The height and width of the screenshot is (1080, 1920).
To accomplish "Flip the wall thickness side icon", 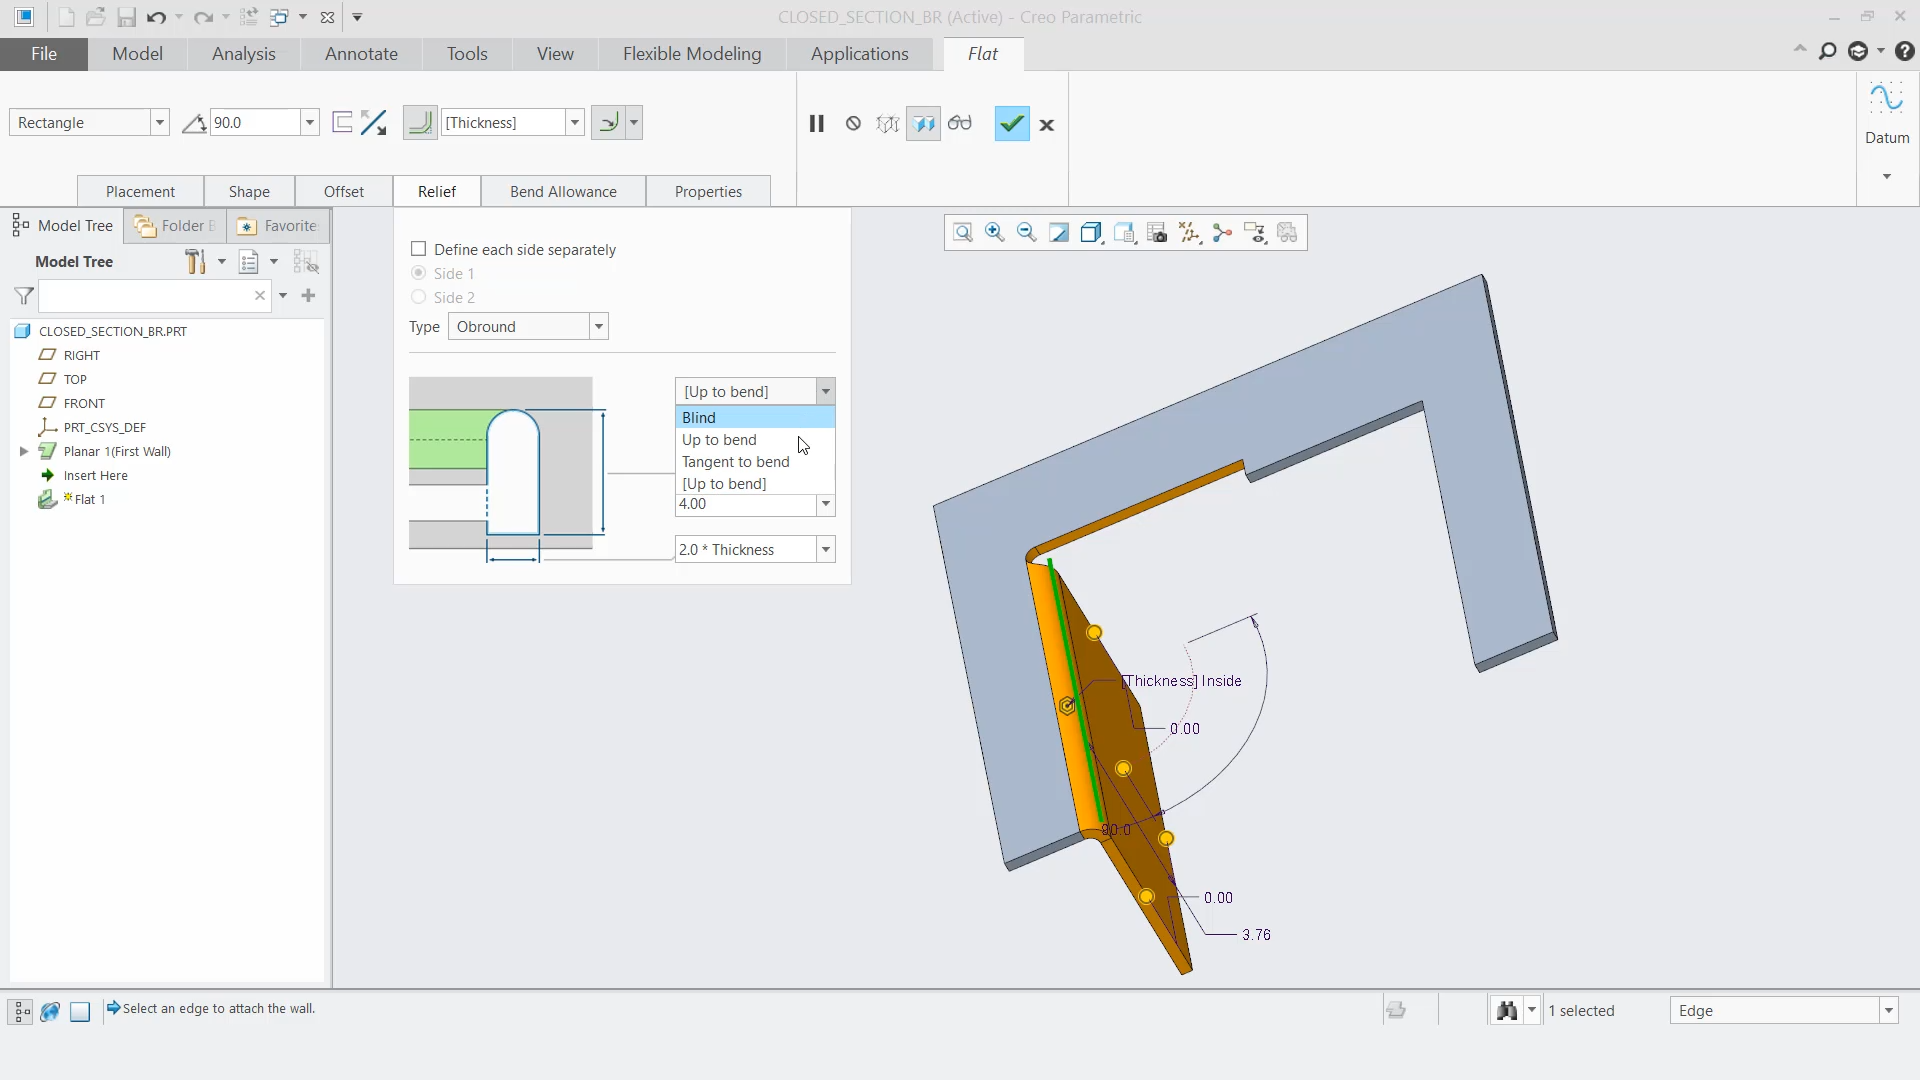I will point(374,123).
